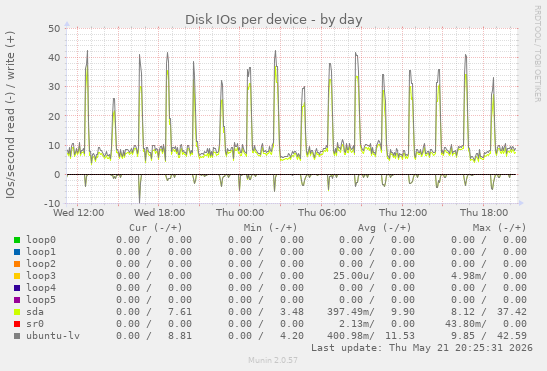Click the Thu 12:00 axis label
Image resolution: width=547 pixels, height=371 pixels.
(403, 213)
